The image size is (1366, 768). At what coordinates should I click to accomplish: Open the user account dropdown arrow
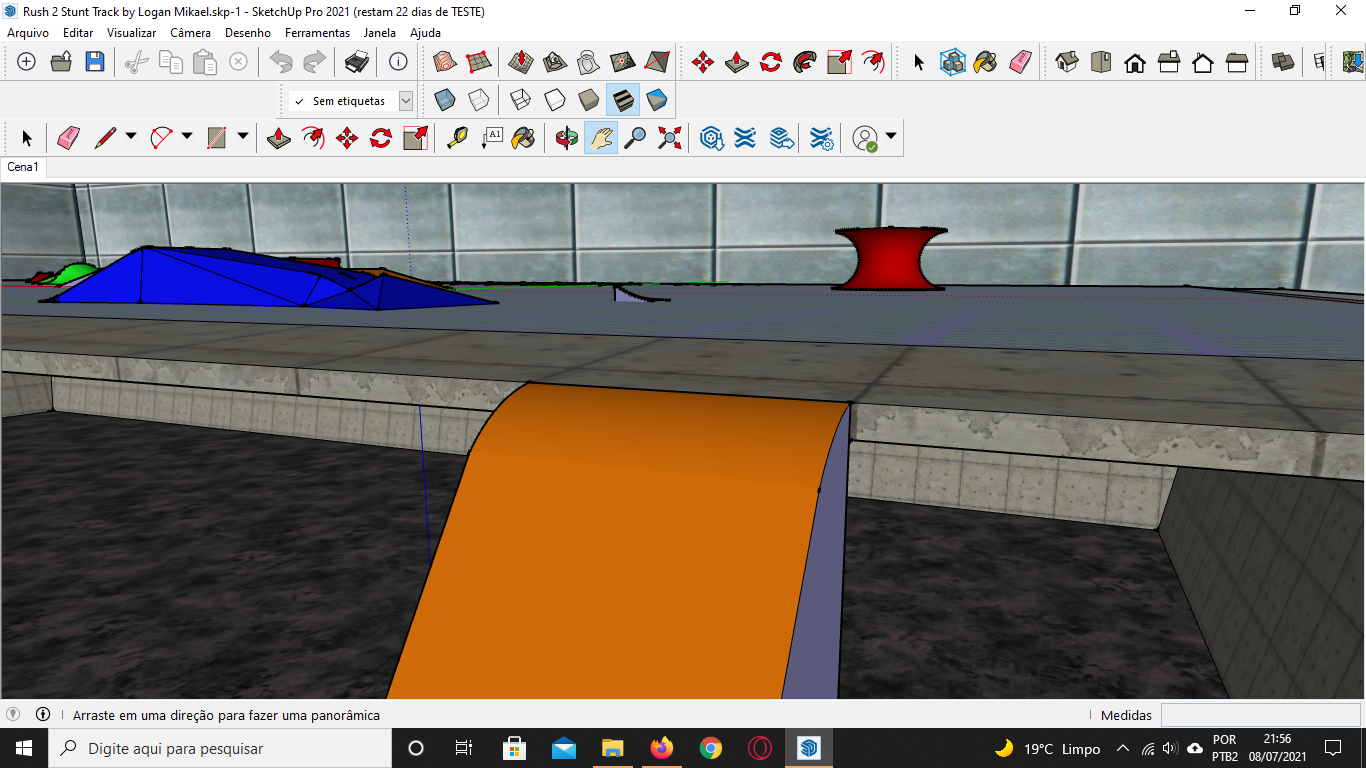tap(890, 136)
